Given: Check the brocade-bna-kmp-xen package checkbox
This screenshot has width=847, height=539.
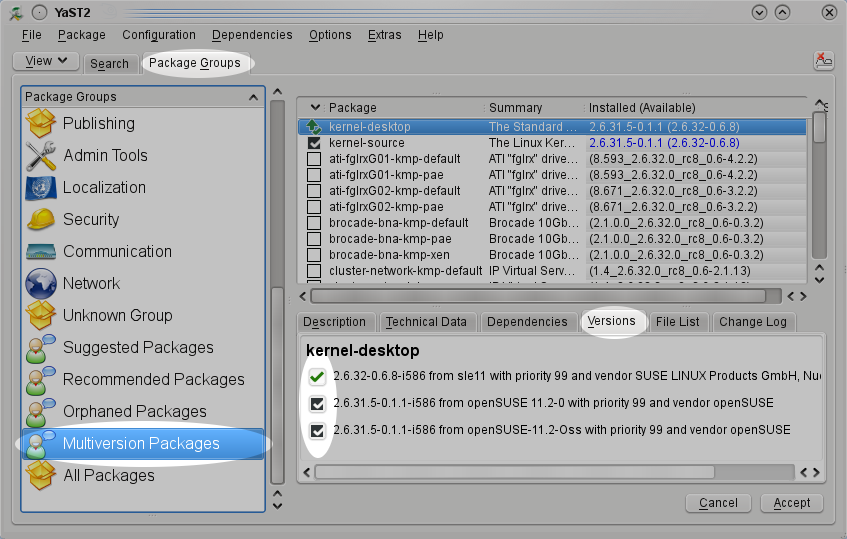Looking at the screenshot, I should (x=314, y=255).
